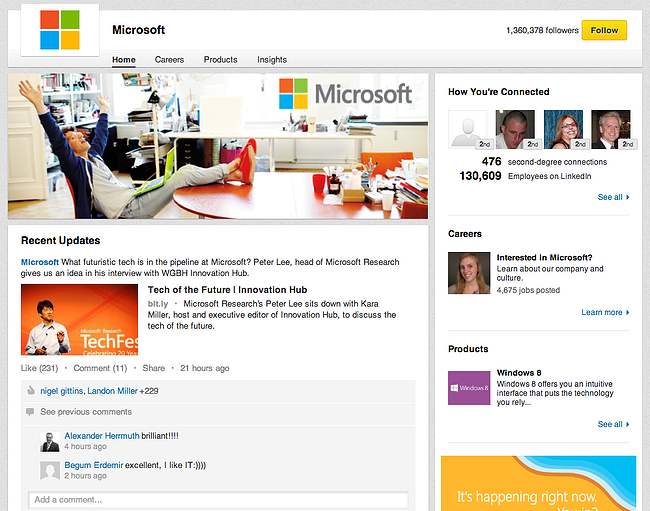Click 1,360,378 followers text
The height and width of the screenshot is (511, 650).
542,30
